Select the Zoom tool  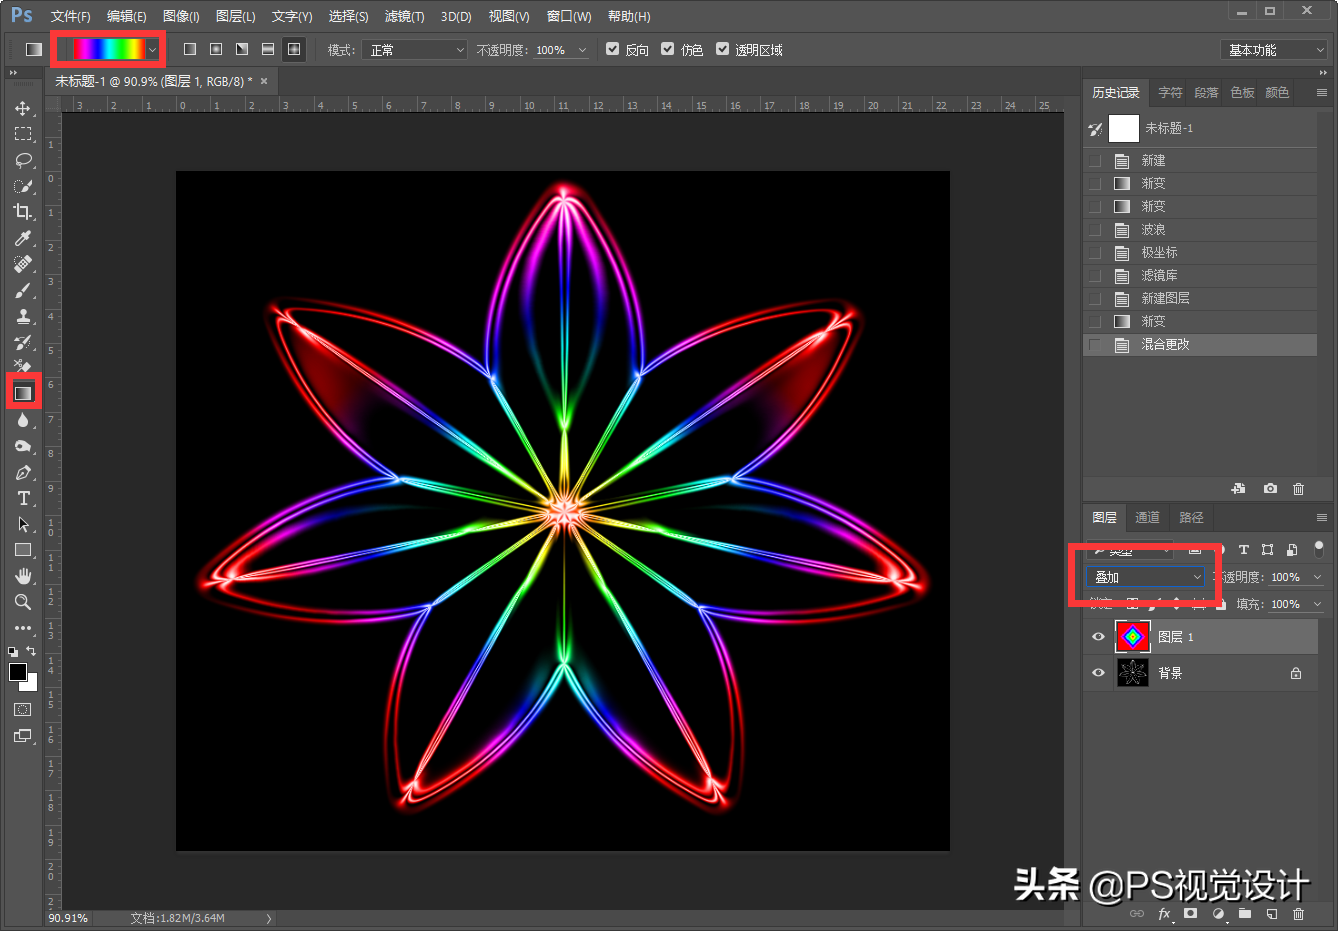[23, 602]
